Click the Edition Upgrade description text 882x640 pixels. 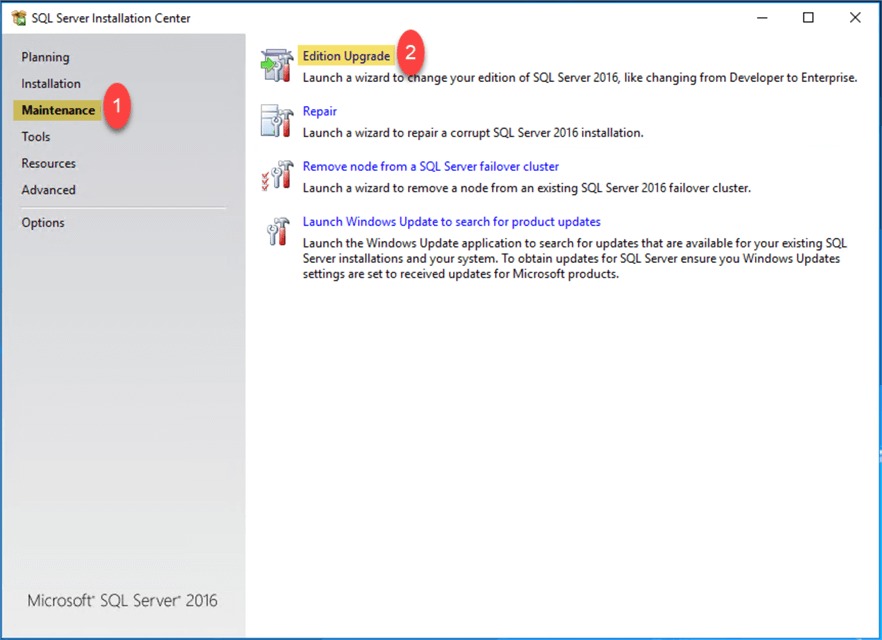pos(580,78)
